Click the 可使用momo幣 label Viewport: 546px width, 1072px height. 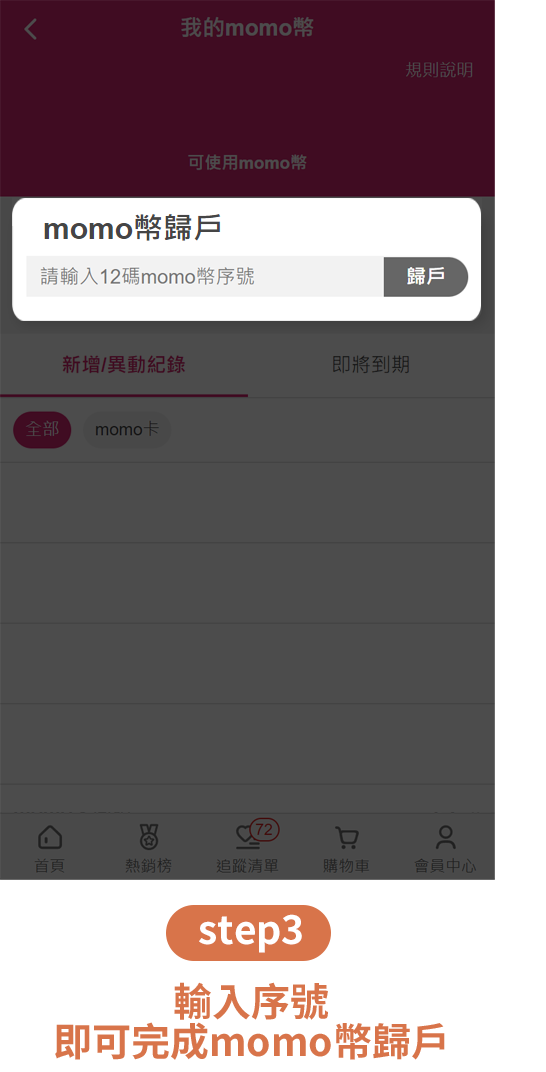[247, 163]
